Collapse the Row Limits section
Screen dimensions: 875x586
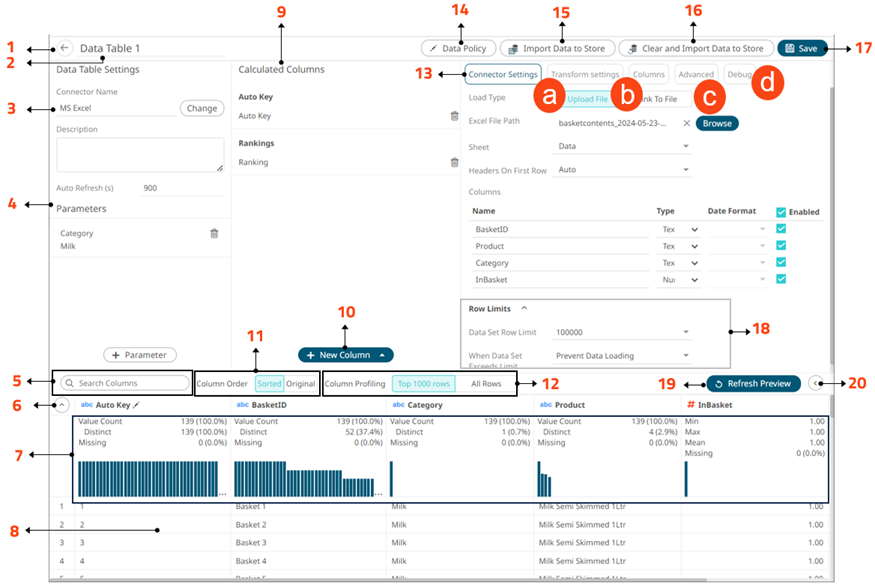pyautogui.click(x=524, y=307)
